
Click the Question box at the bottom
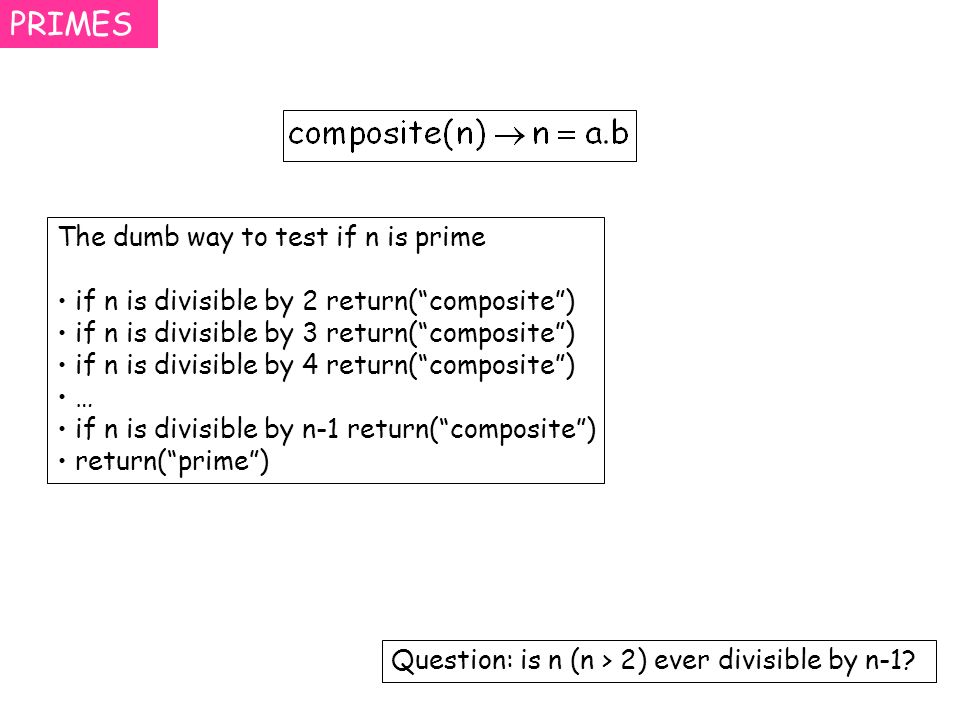(659, 661)
